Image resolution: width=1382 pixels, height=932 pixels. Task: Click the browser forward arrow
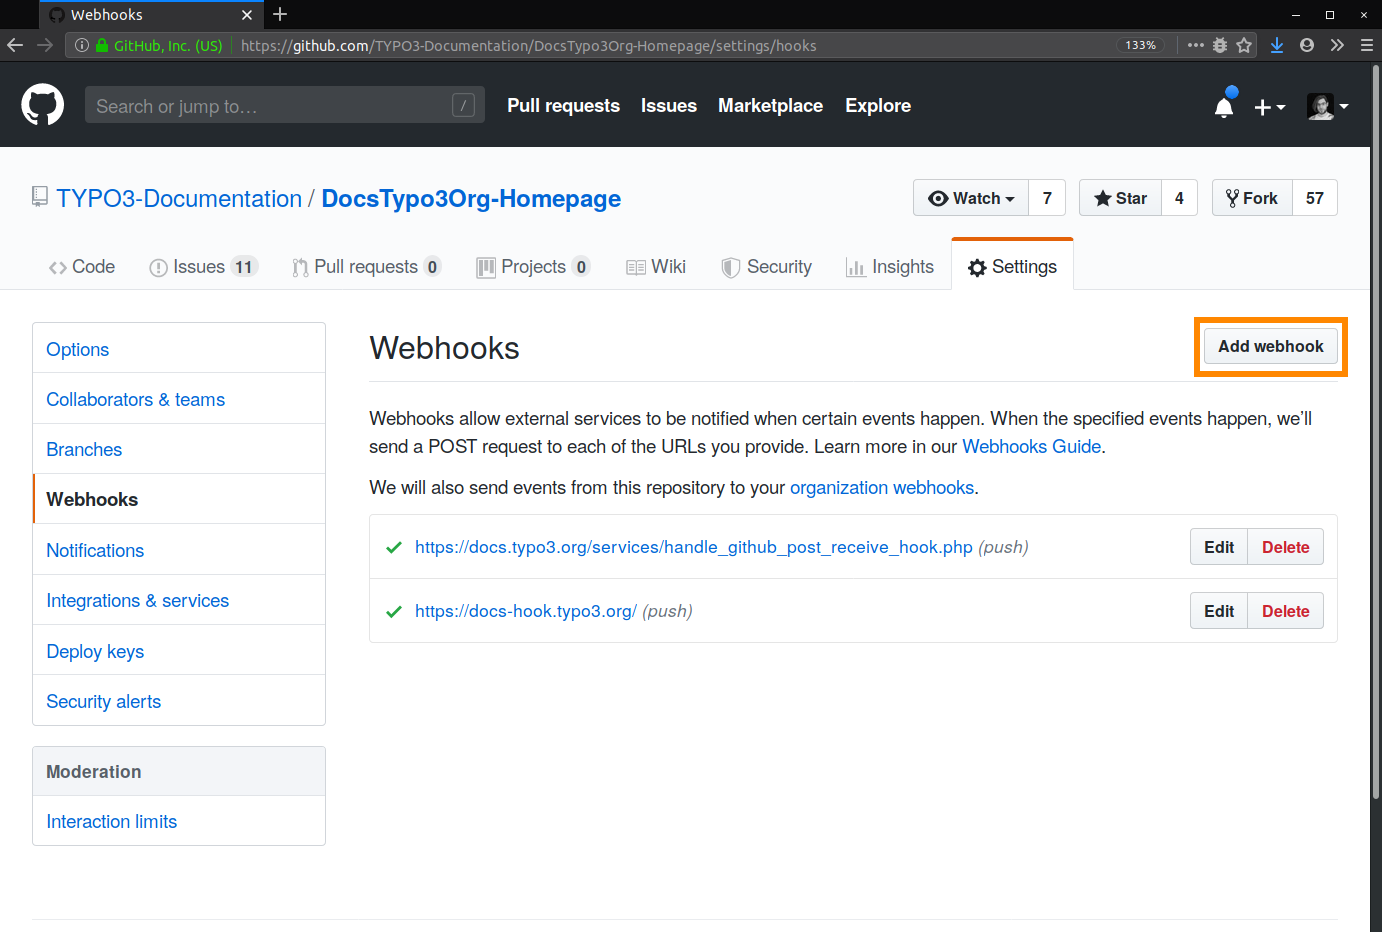[45, 45]
